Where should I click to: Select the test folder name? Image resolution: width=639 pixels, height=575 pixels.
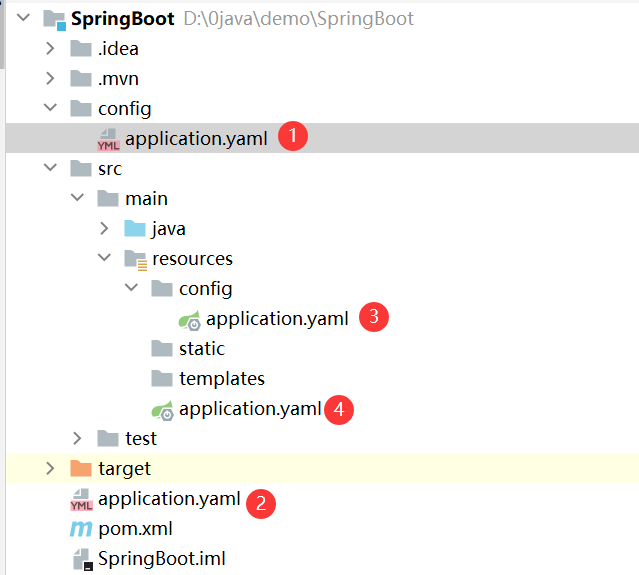[141, 439]
